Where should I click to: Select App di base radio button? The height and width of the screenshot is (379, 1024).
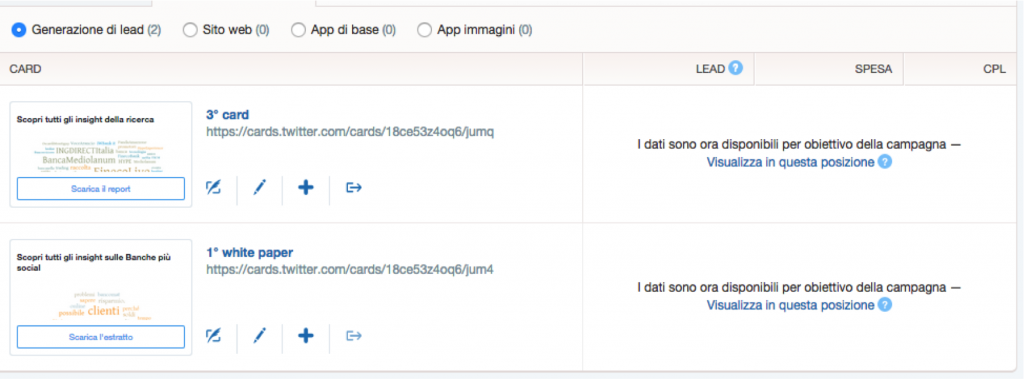point(298,29)
